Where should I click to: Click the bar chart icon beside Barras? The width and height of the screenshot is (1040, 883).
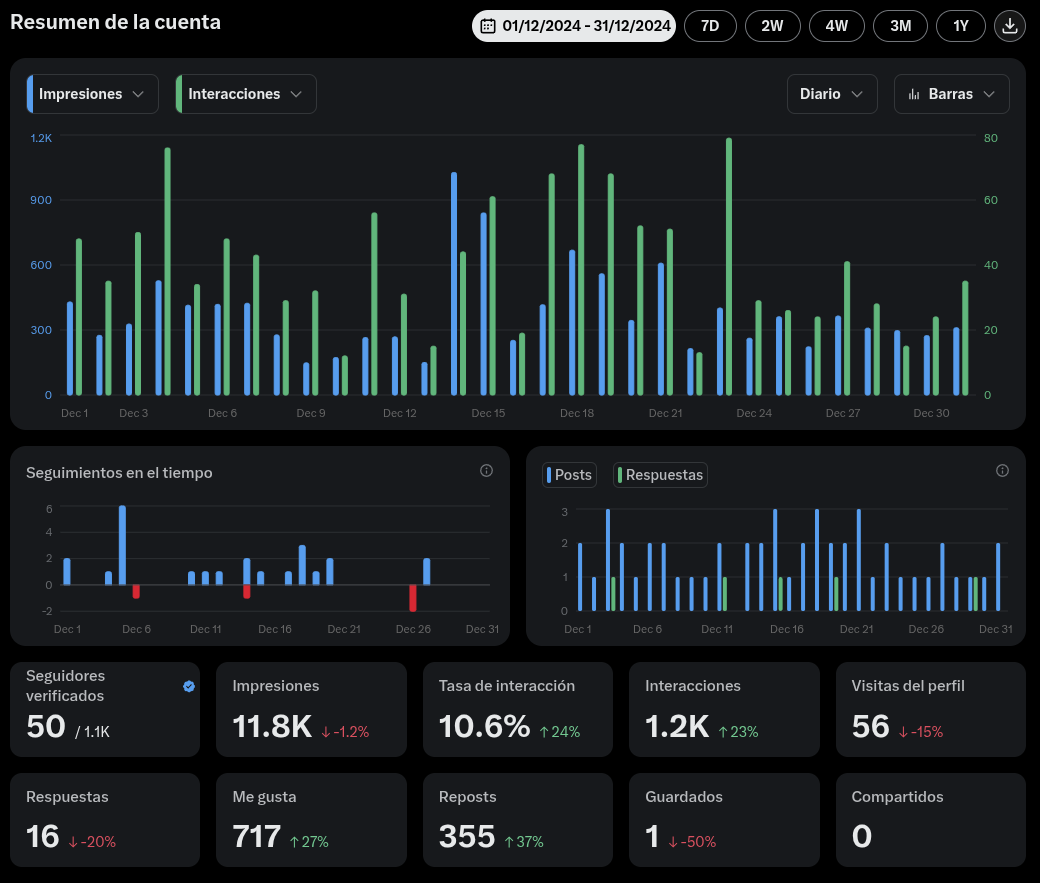[914, 94]
